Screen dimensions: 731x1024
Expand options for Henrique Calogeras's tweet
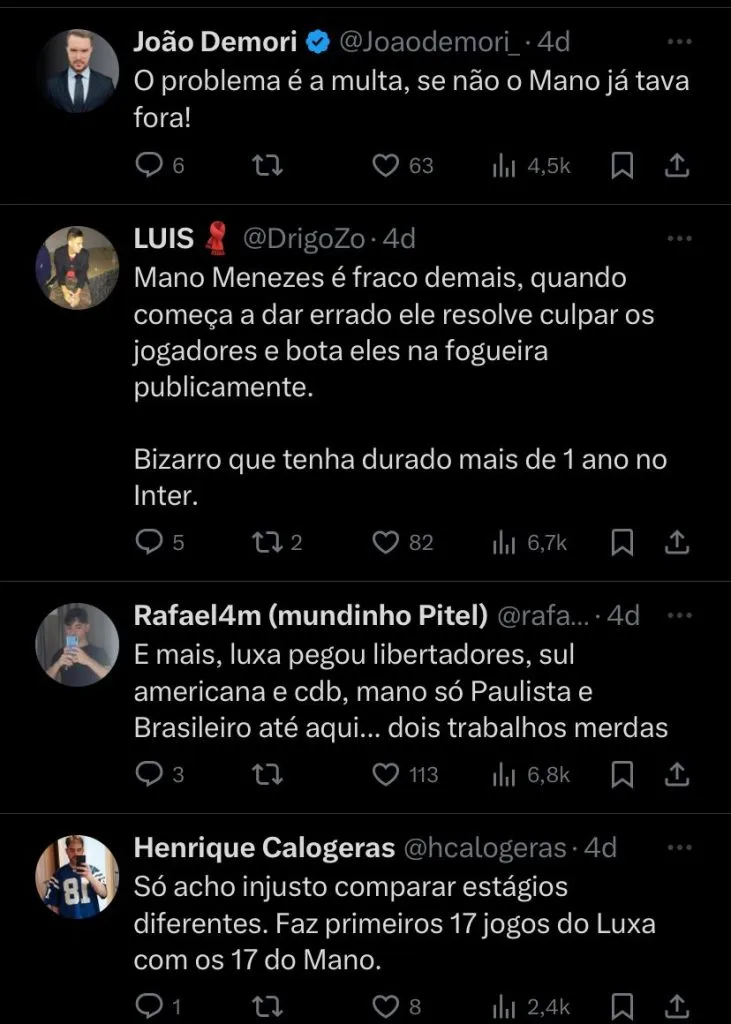click(679, 848)
